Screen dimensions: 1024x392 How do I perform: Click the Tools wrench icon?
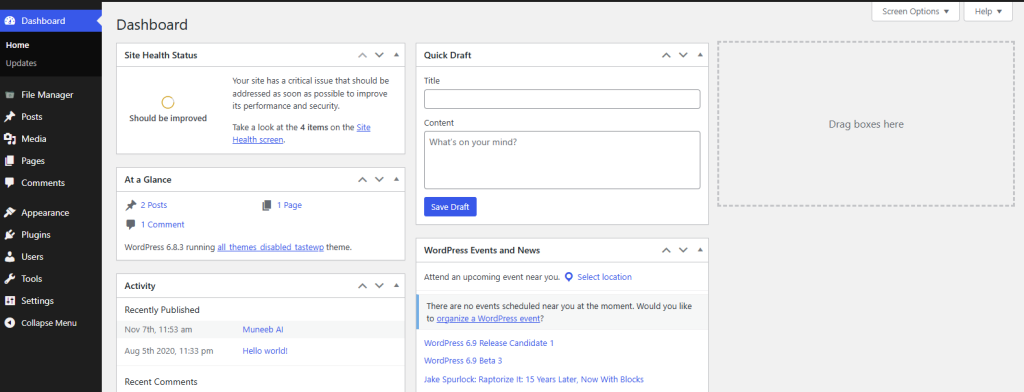point(10,279)
